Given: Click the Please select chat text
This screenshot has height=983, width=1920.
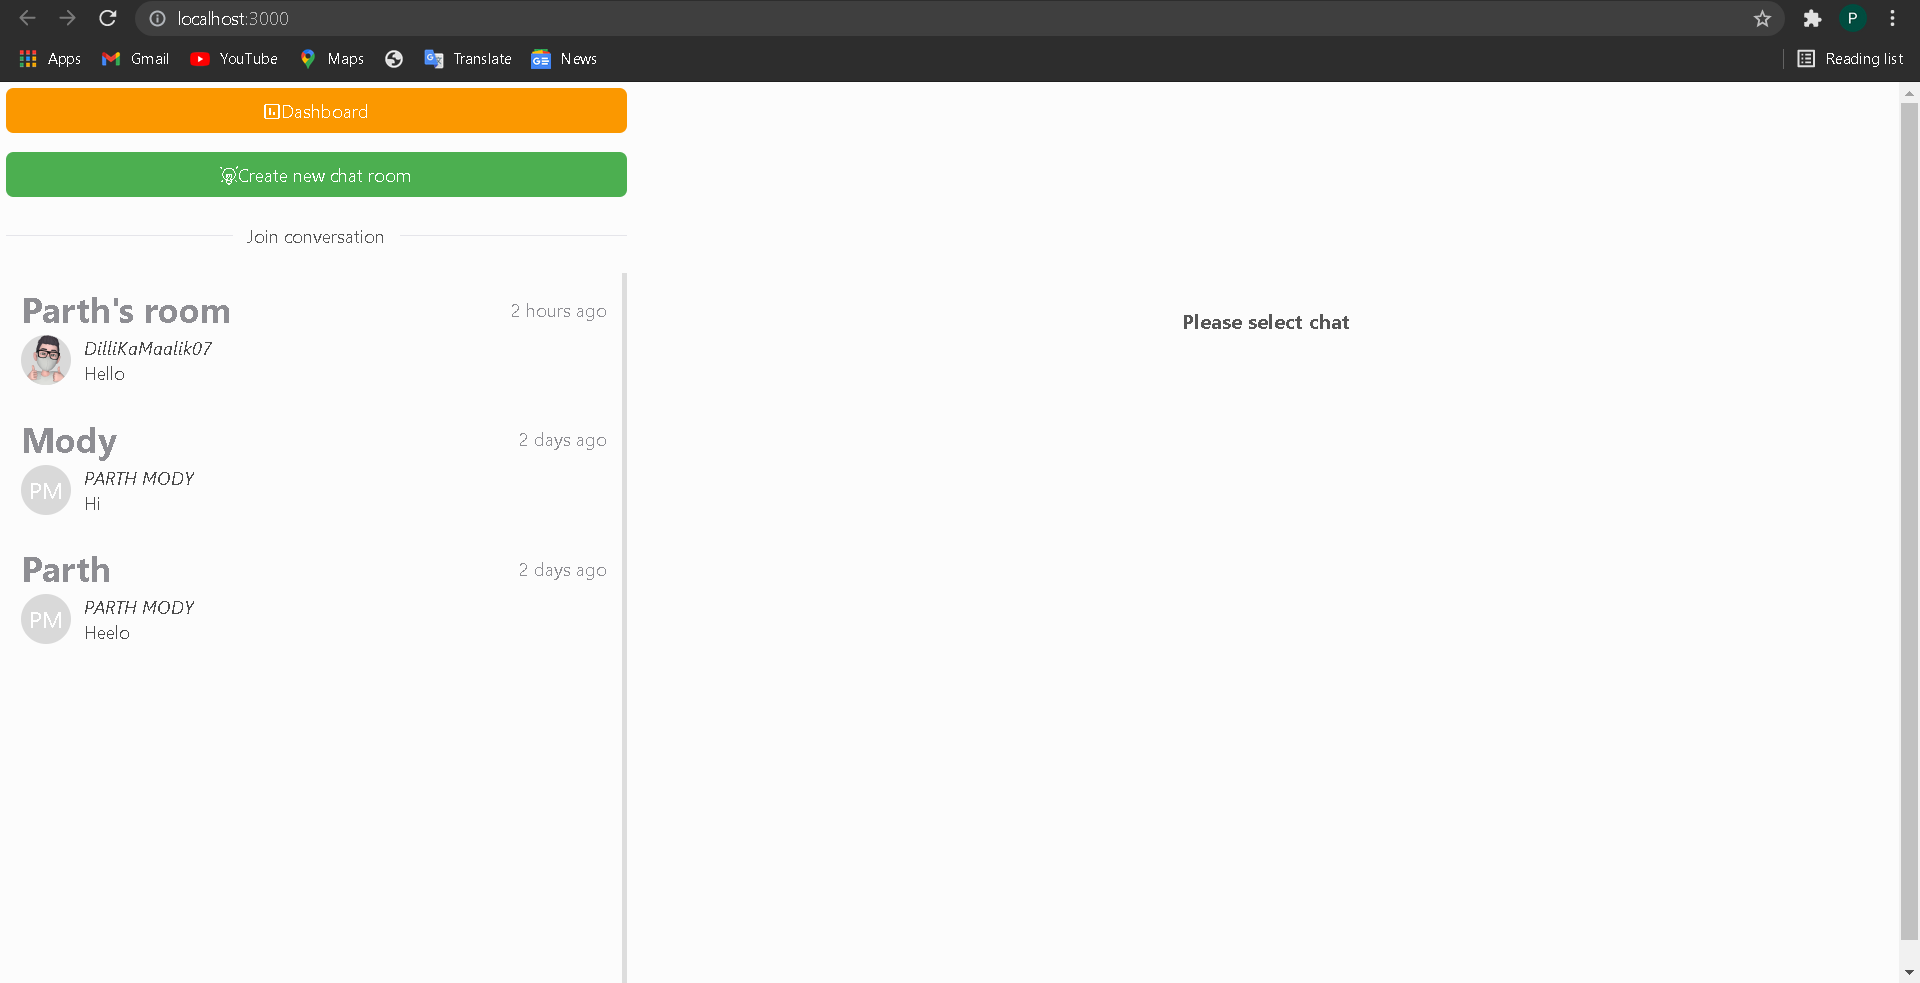Looking at the screenshot, I should 1265,322.
